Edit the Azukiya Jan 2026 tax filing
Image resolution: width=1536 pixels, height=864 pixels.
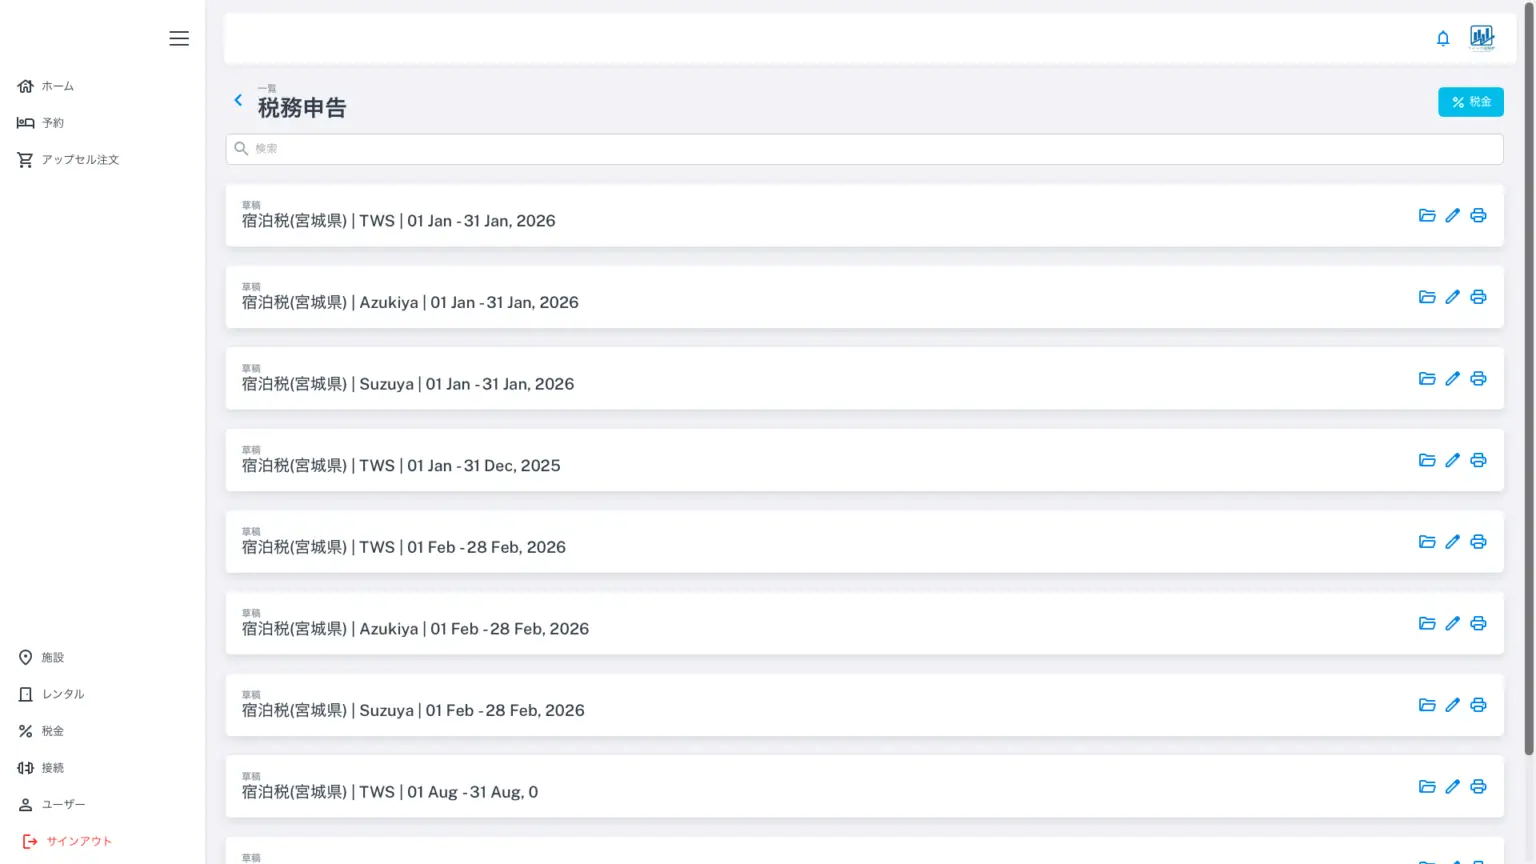click(x=1453, y=297)
